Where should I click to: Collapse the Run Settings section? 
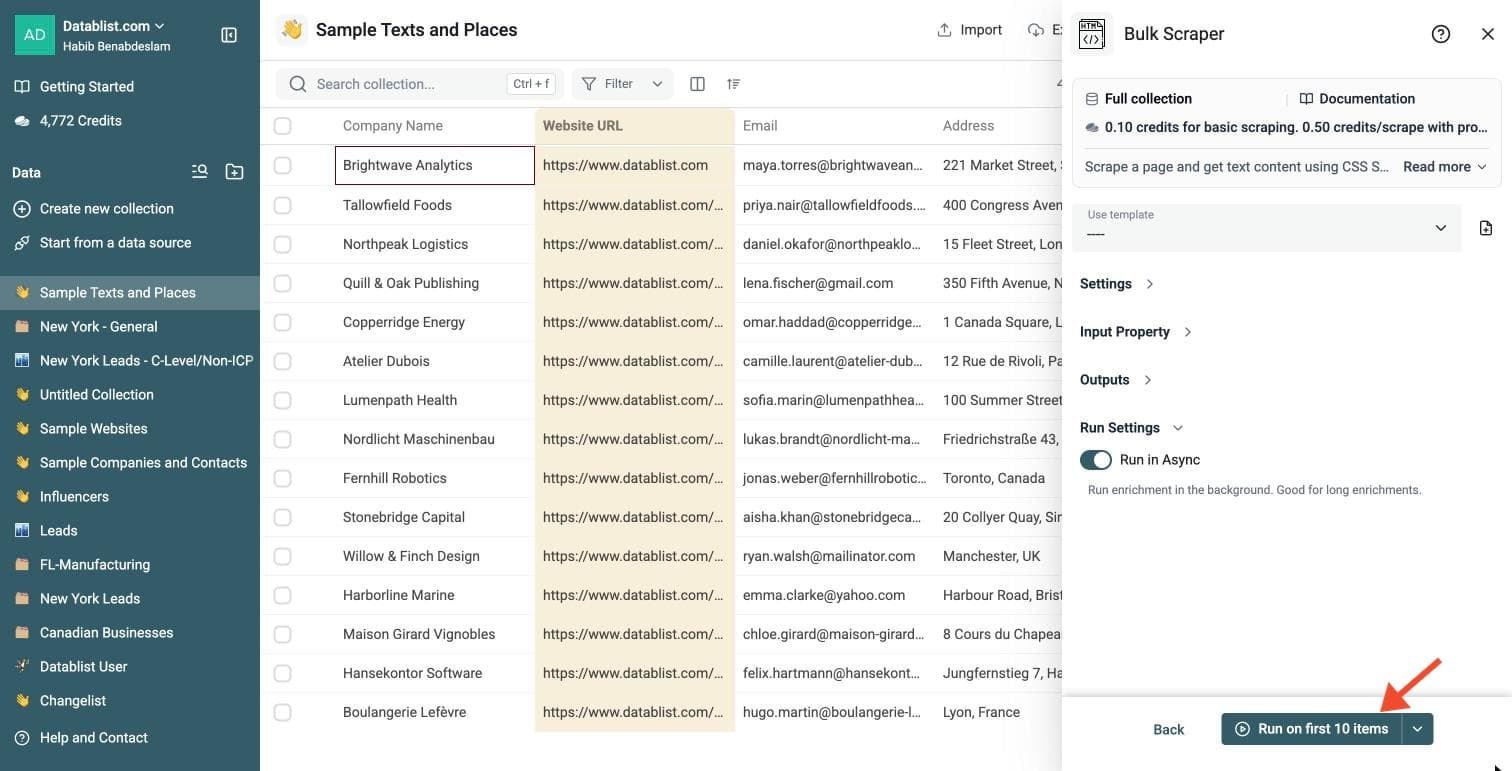[1131, 428]
